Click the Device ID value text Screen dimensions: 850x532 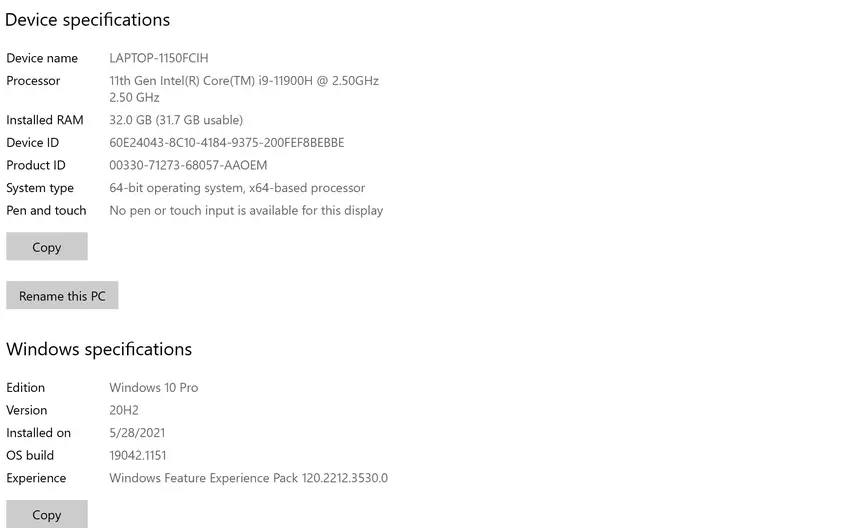[227, 143]
